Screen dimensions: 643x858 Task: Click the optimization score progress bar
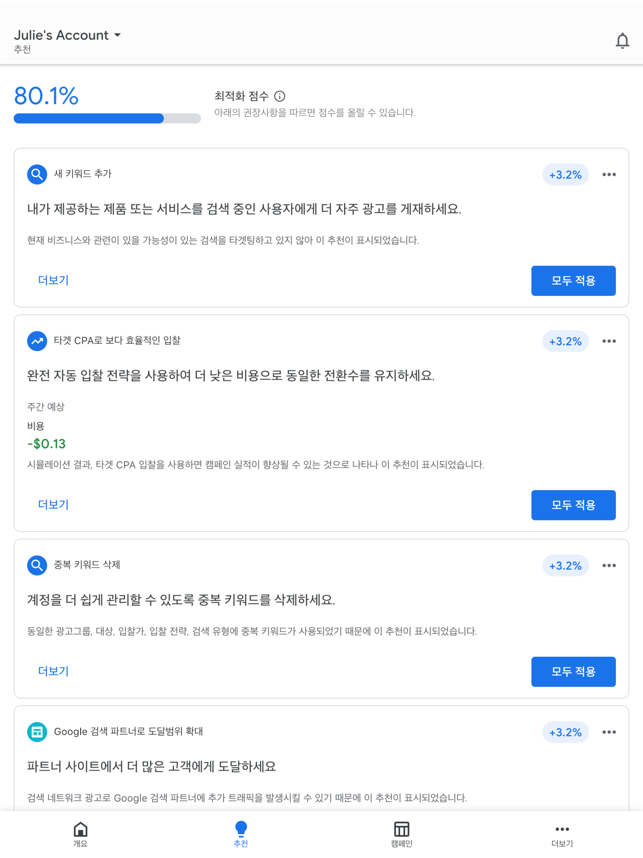[107, 118]
